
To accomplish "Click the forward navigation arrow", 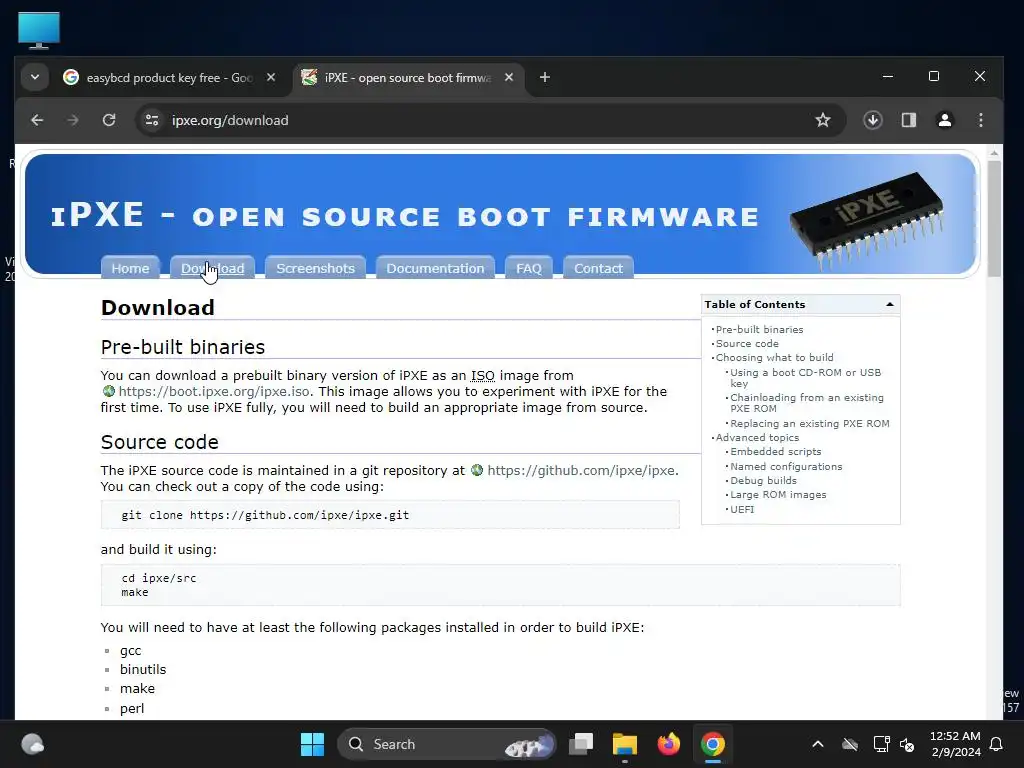I will [x=72, y=120].
